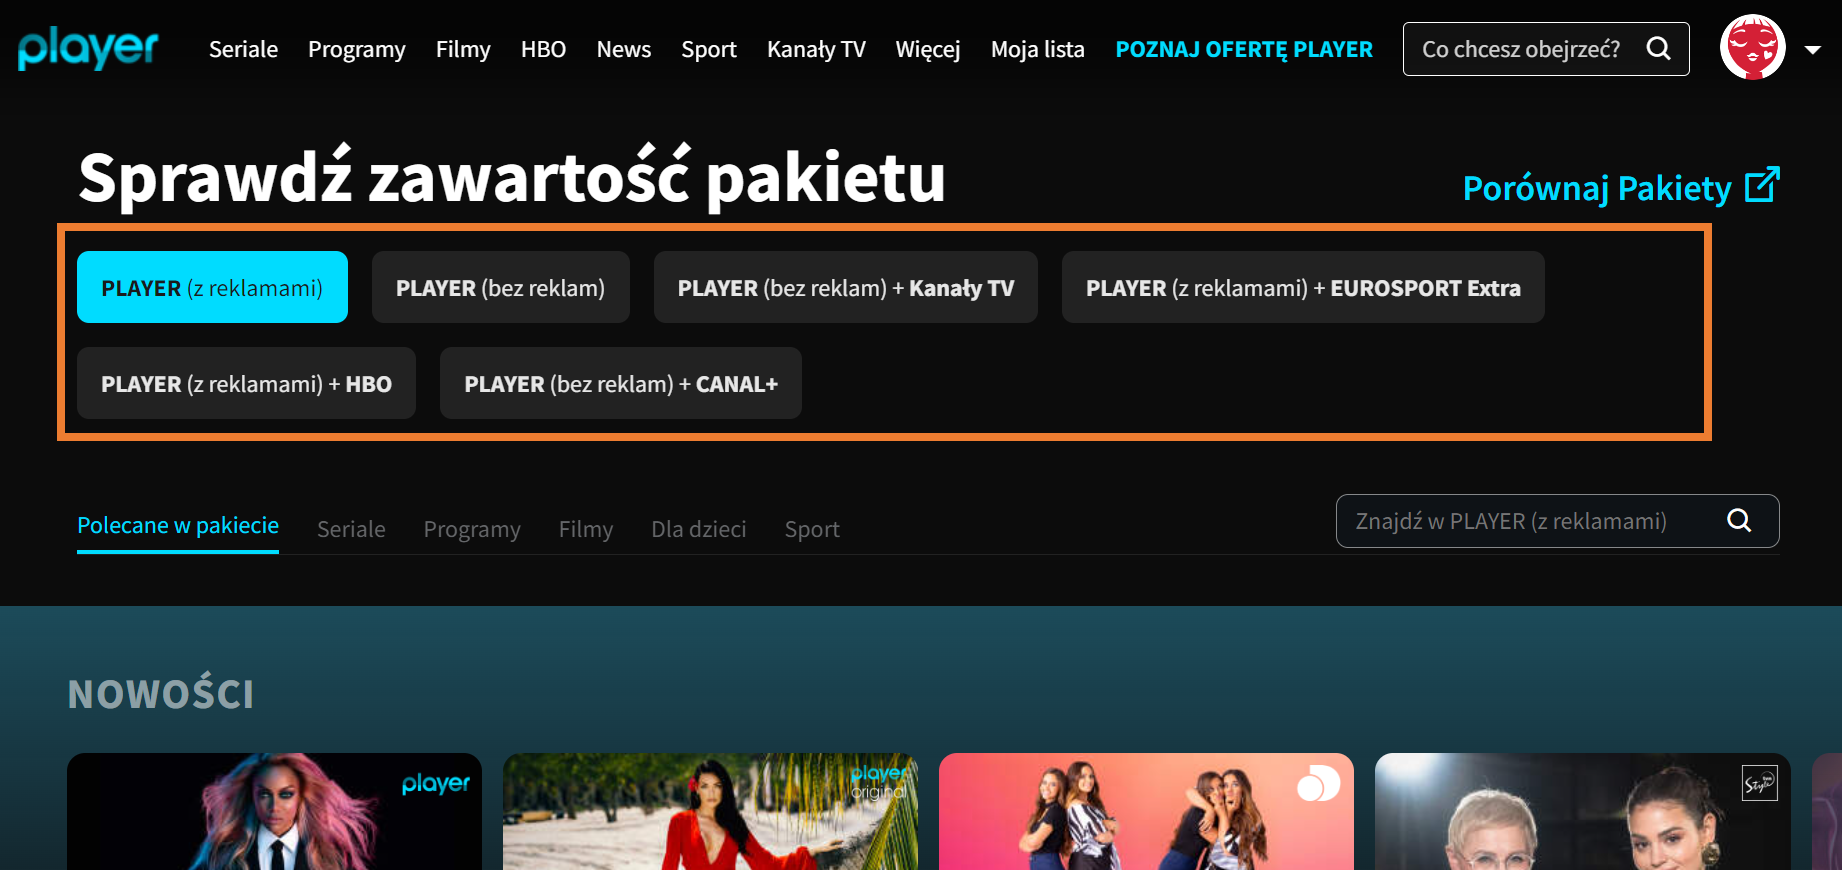Screen dimensions: 1842x870
Task: Expand the Więcej menu
Action: click(928, 49)
